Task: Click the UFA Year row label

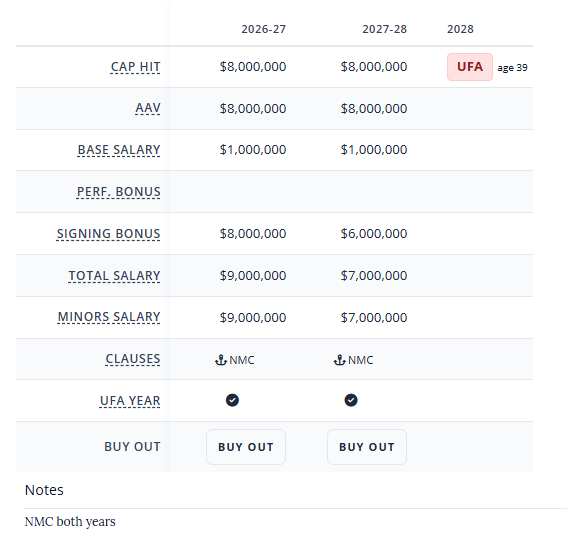Action: [x=130, y=401]
